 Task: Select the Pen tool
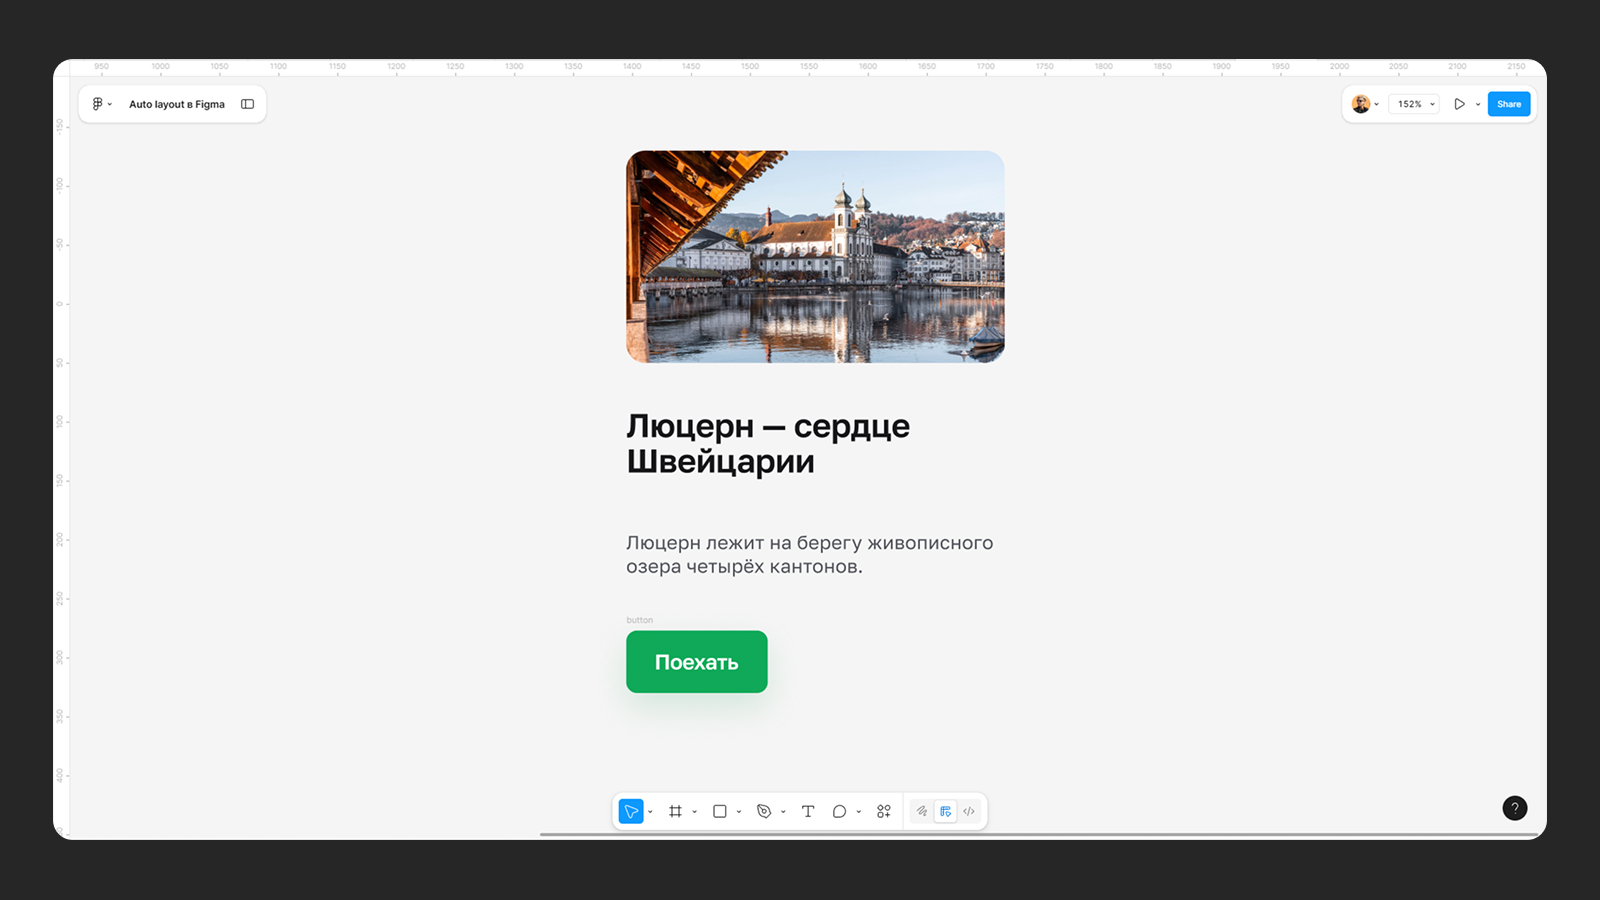(x=764, y=811)
